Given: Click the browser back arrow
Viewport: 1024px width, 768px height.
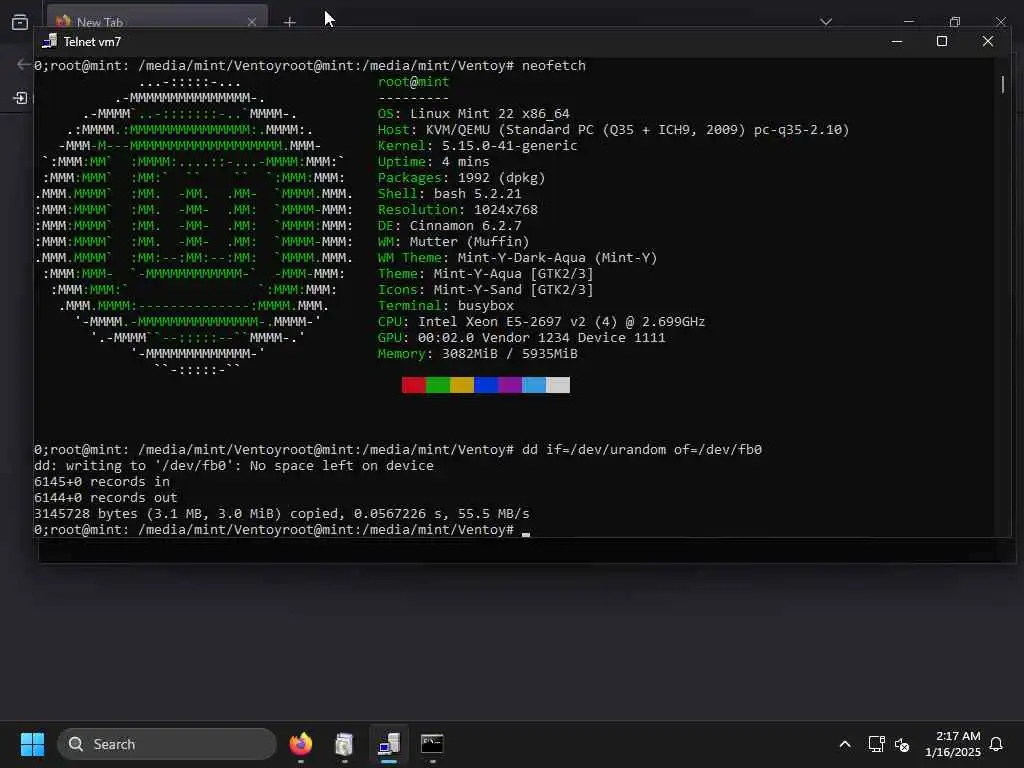Looking at the screenshot, I should (x=24, y=64).
